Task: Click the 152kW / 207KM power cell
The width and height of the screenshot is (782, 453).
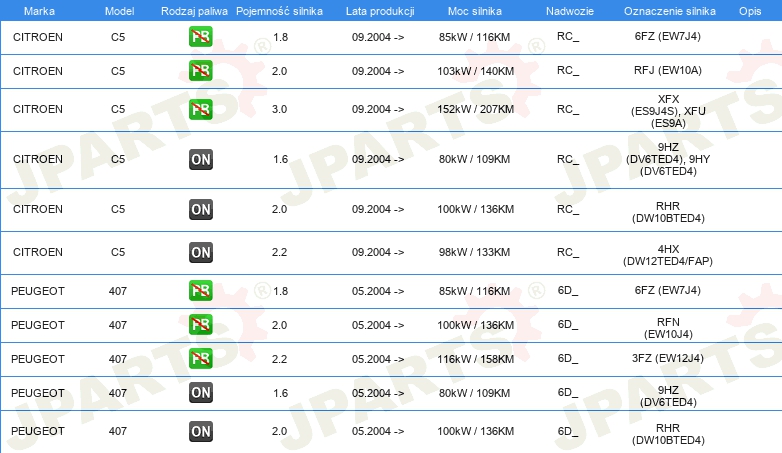Action: pos(475,109)
